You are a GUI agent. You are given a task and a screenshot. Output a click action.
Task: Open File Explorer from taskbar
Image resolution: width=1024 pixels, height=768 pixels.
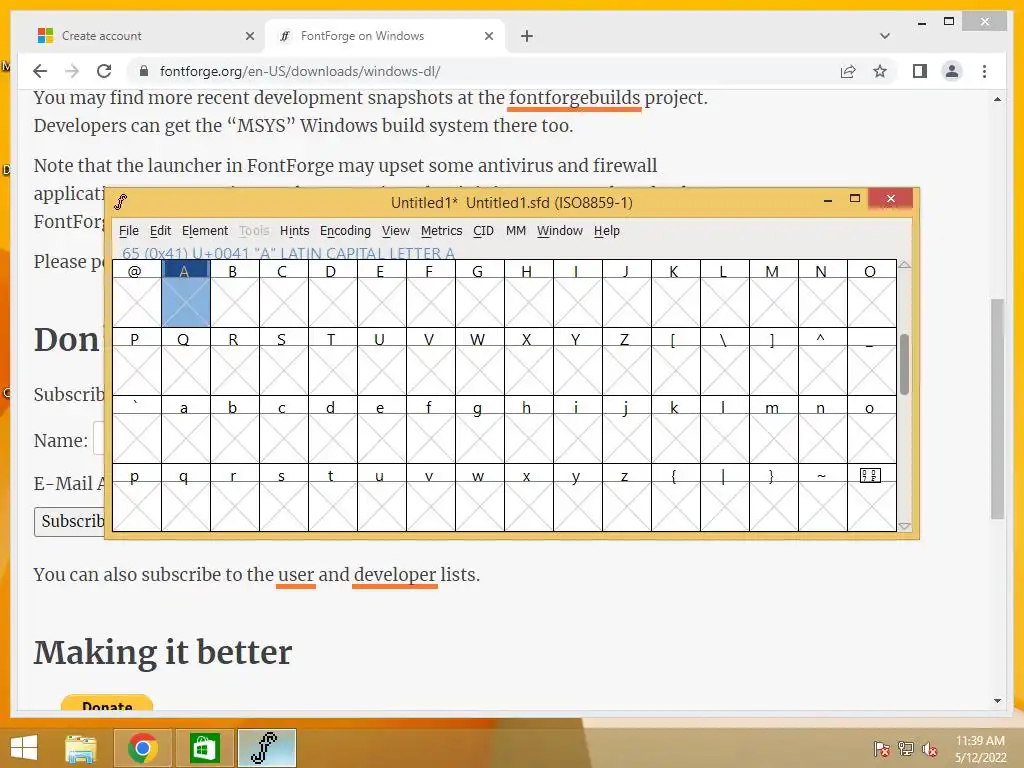[81, 748]
